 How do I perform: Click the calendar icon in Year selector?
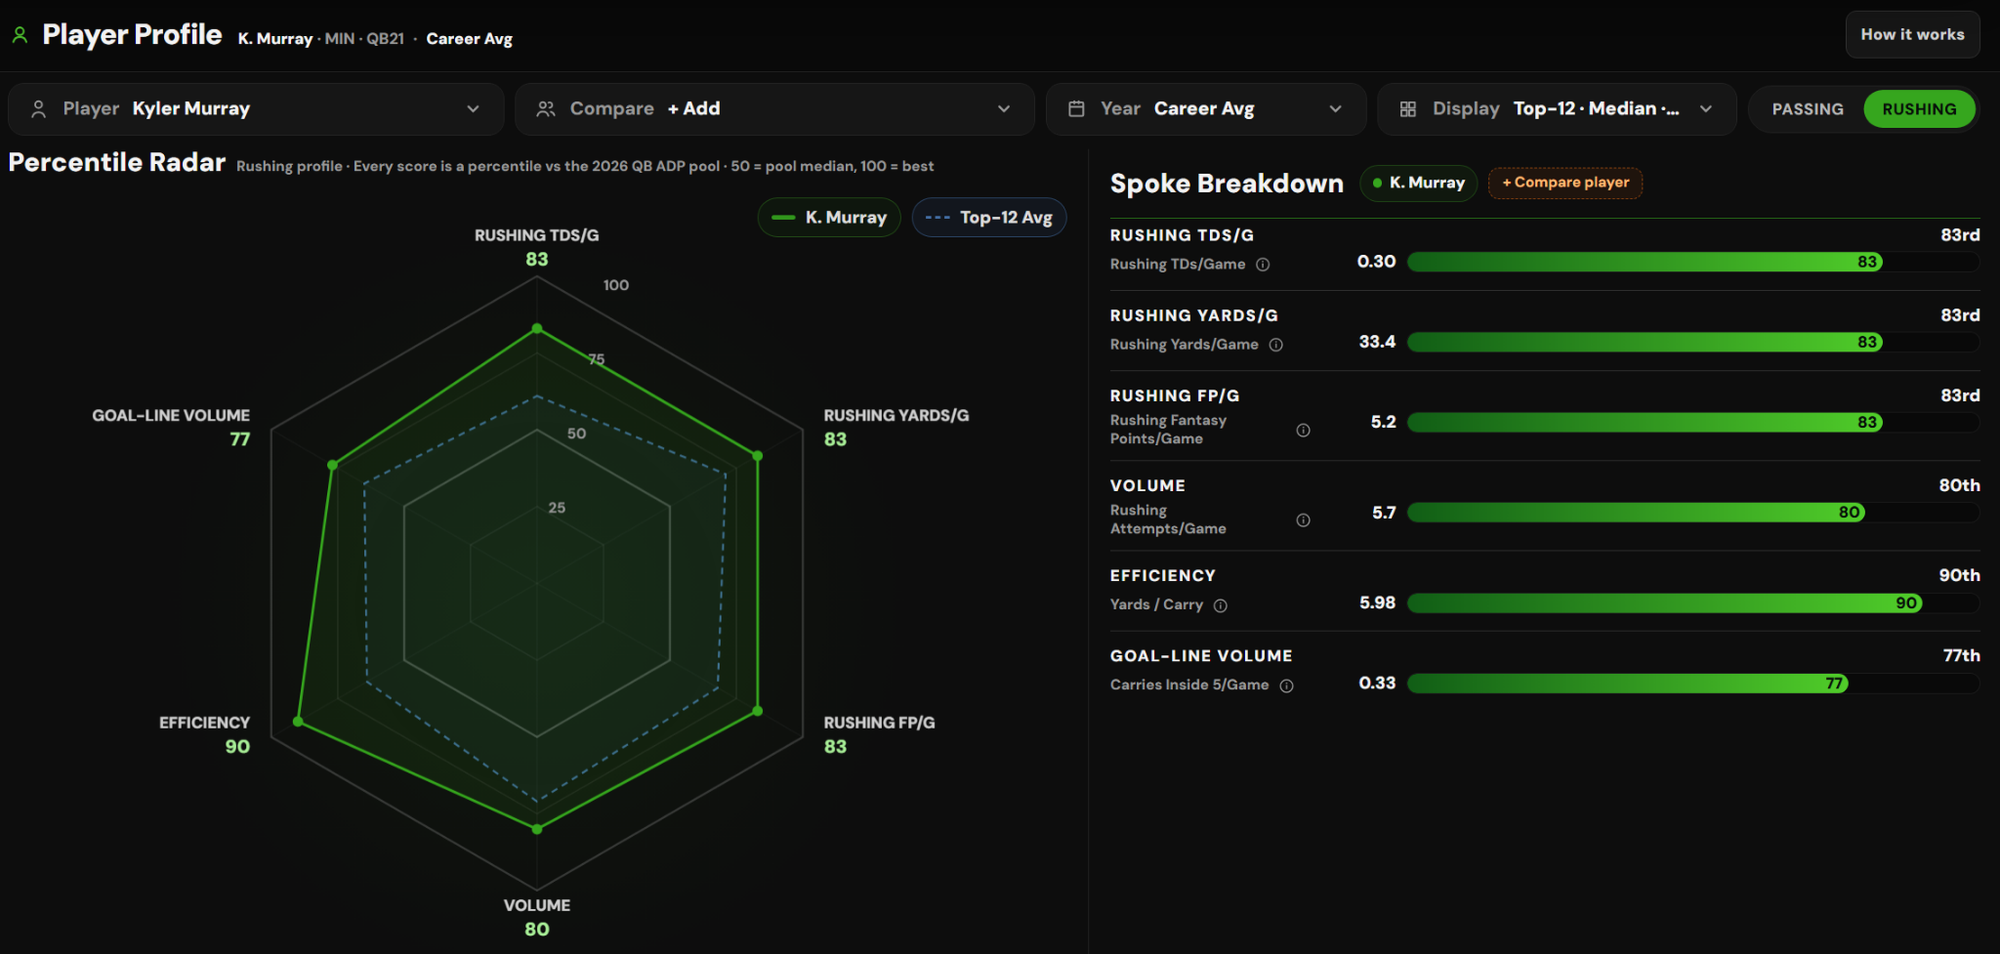1076,109
